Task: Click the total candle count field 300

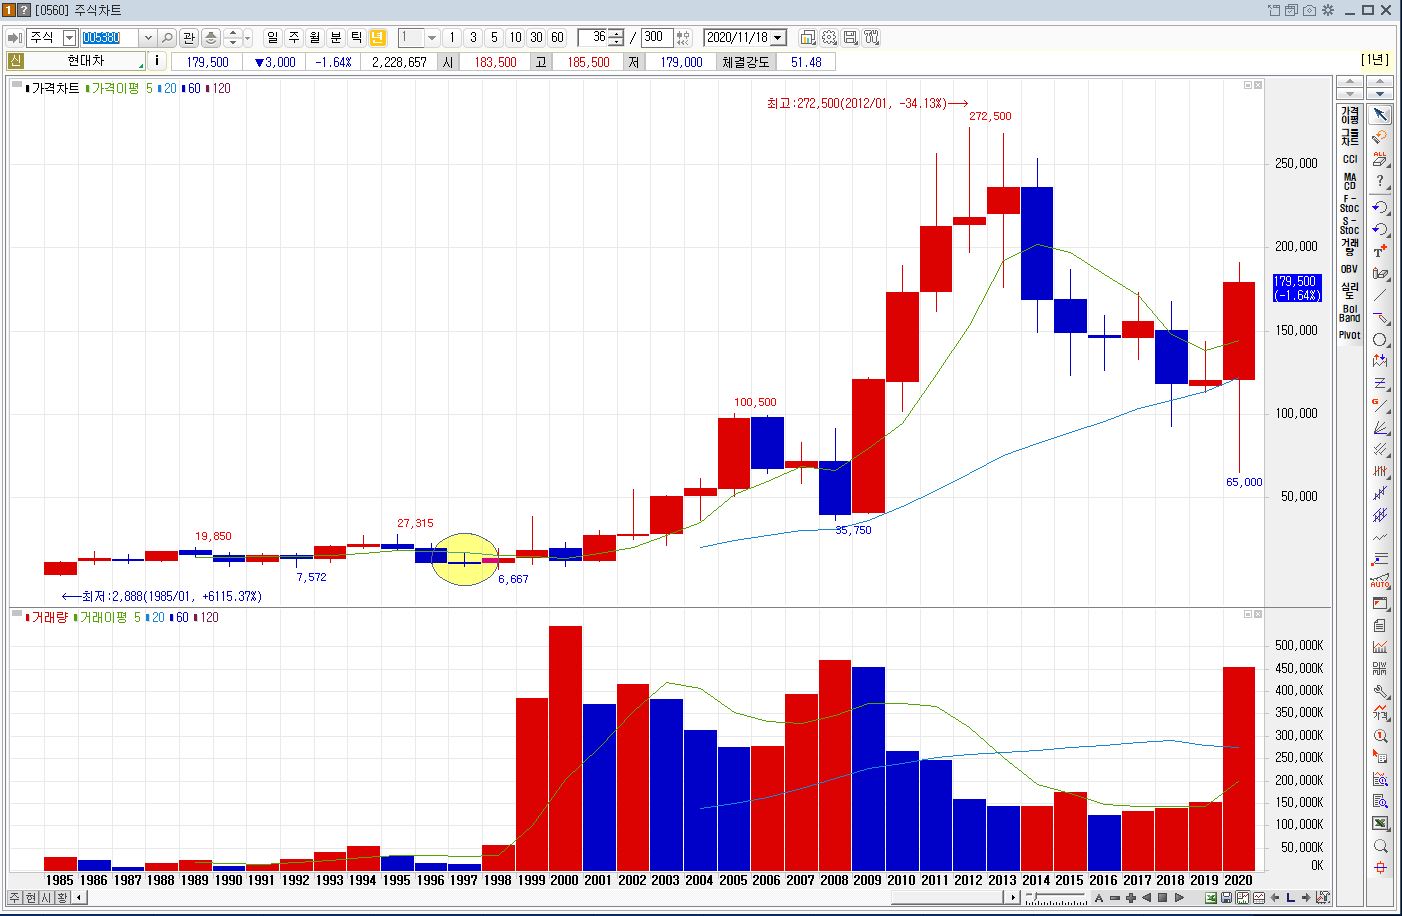Action: point(656,38)
